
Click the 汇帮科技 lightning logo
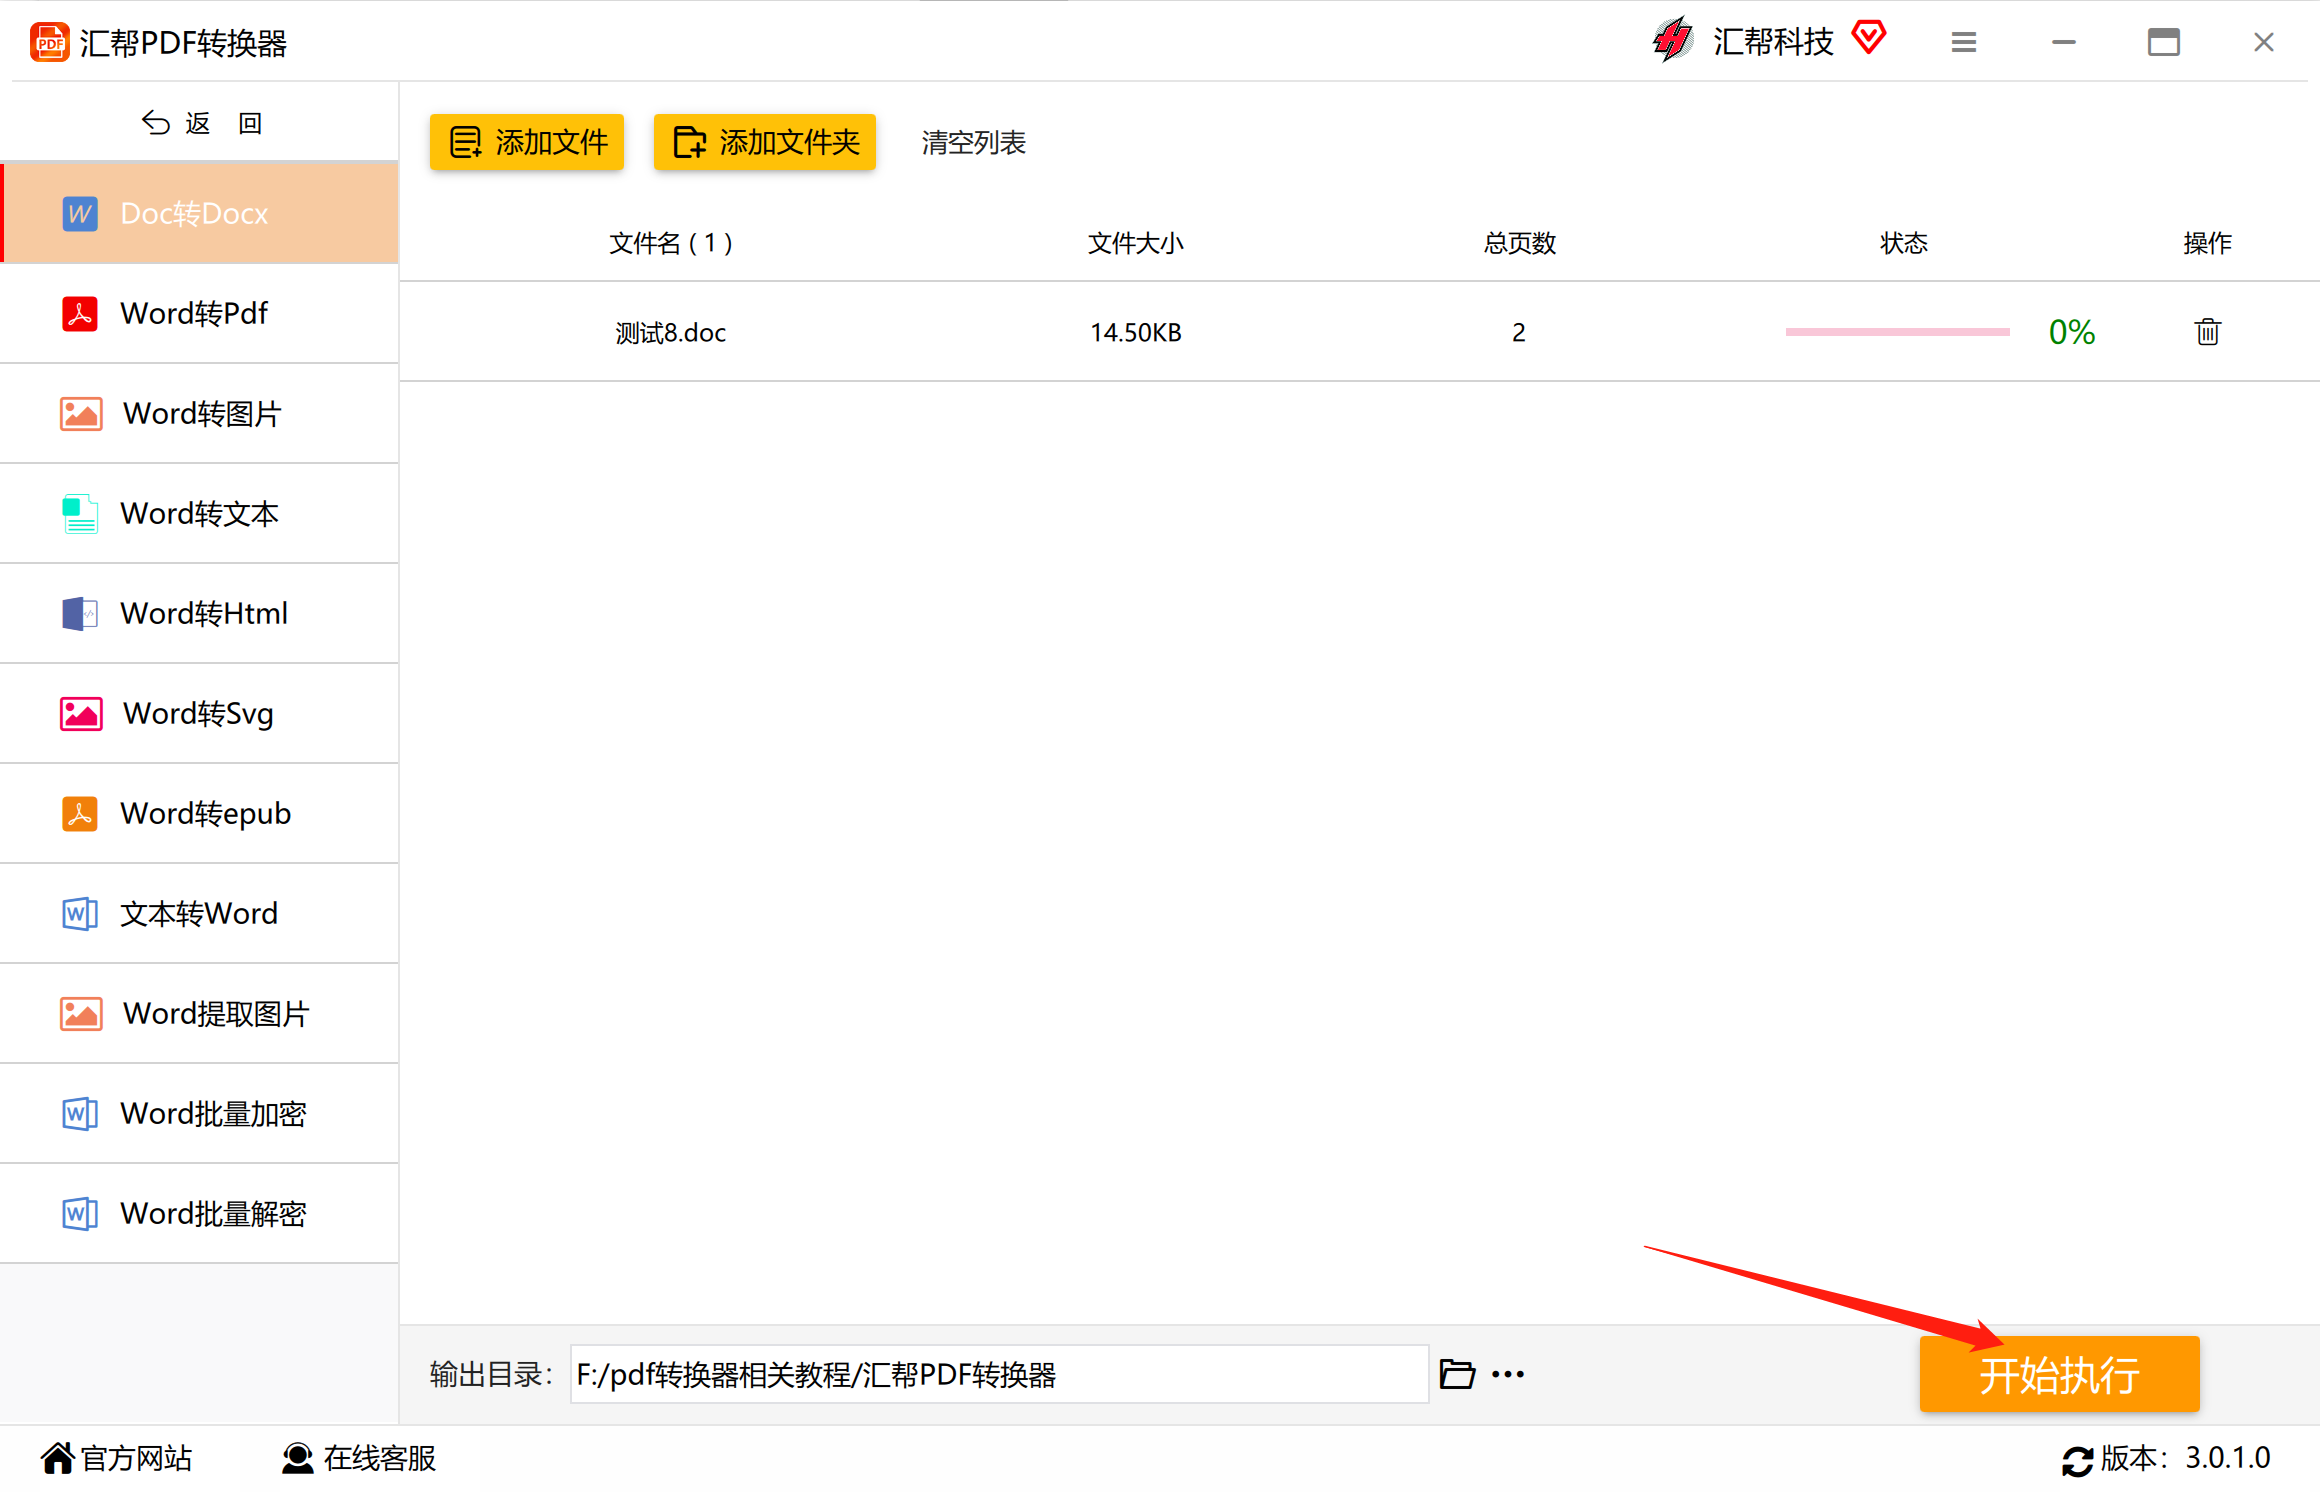1673,40
